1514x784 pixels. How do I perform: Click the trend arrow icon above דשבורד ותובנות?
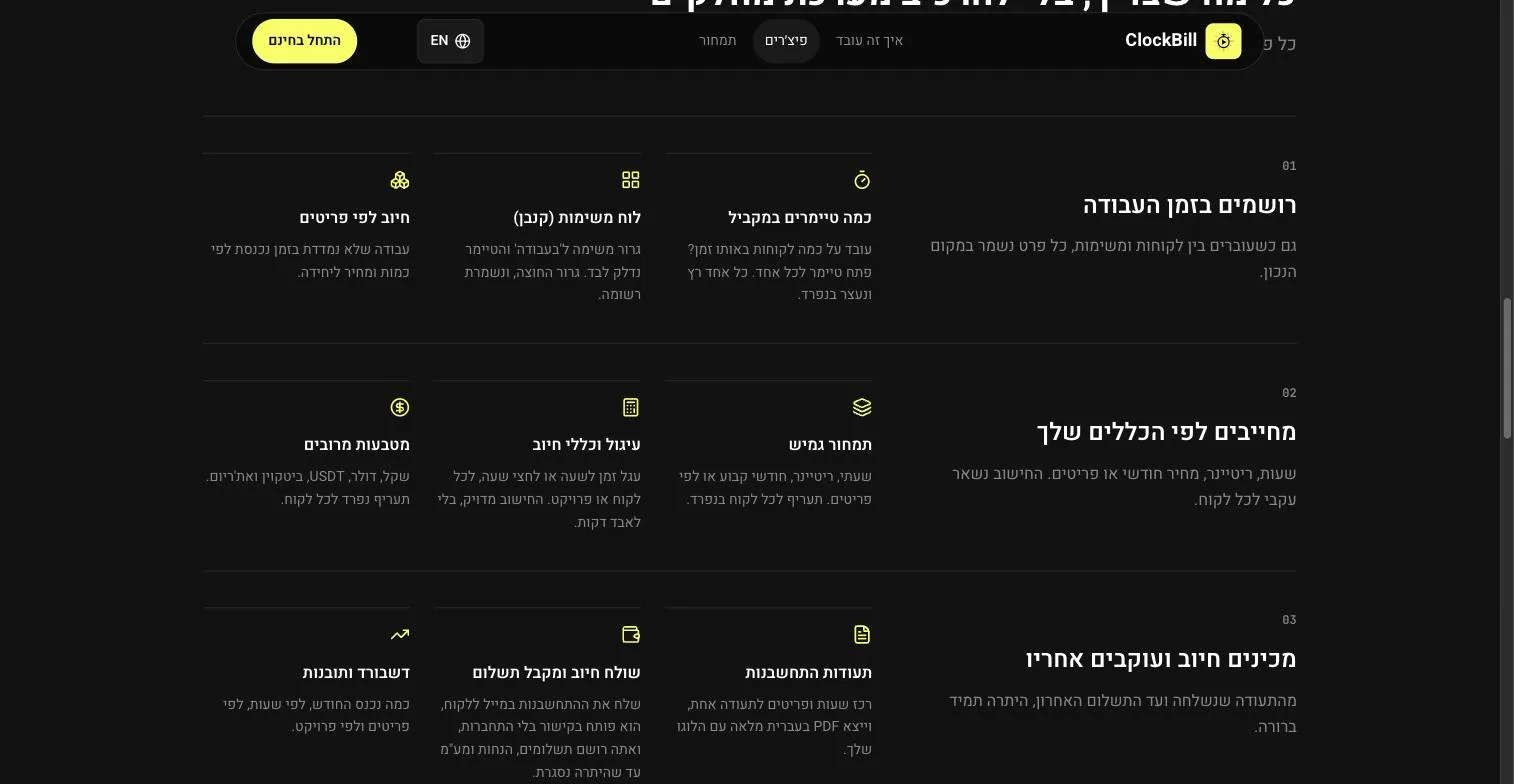point(400,634)
